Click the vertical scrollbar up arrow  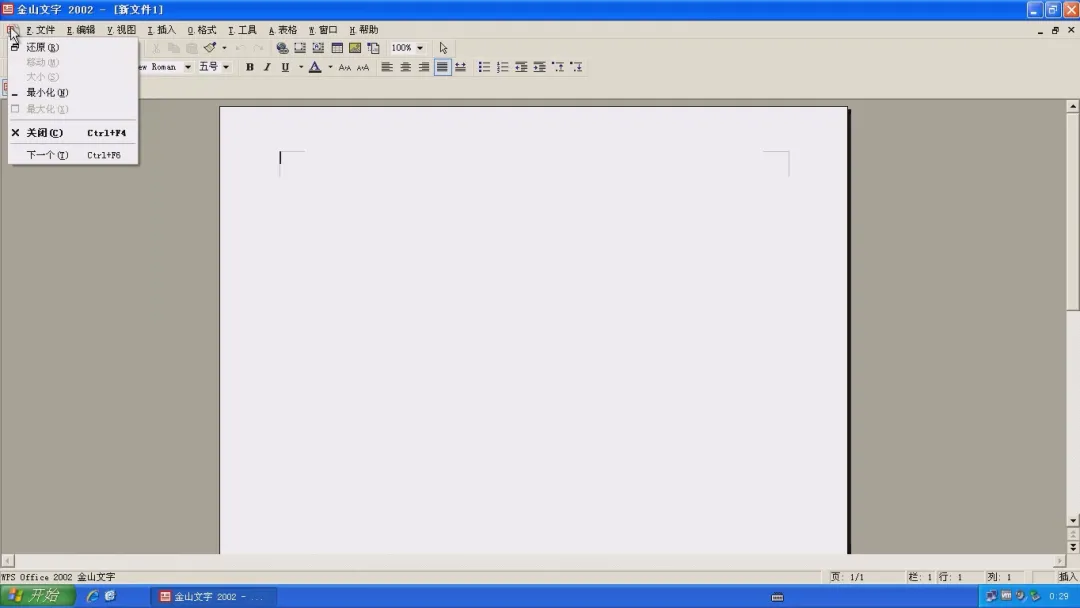[x=1072, y=106]
